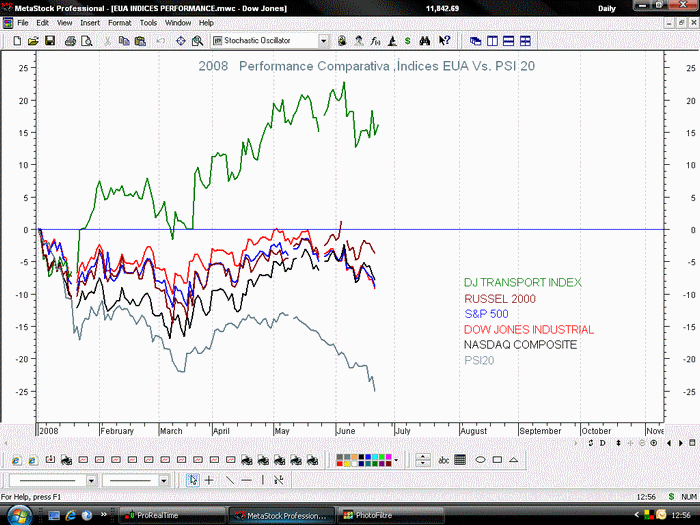Show hidden tray icons arrow
This screenshot has width=700, height=525.
(x=637, y=515)
